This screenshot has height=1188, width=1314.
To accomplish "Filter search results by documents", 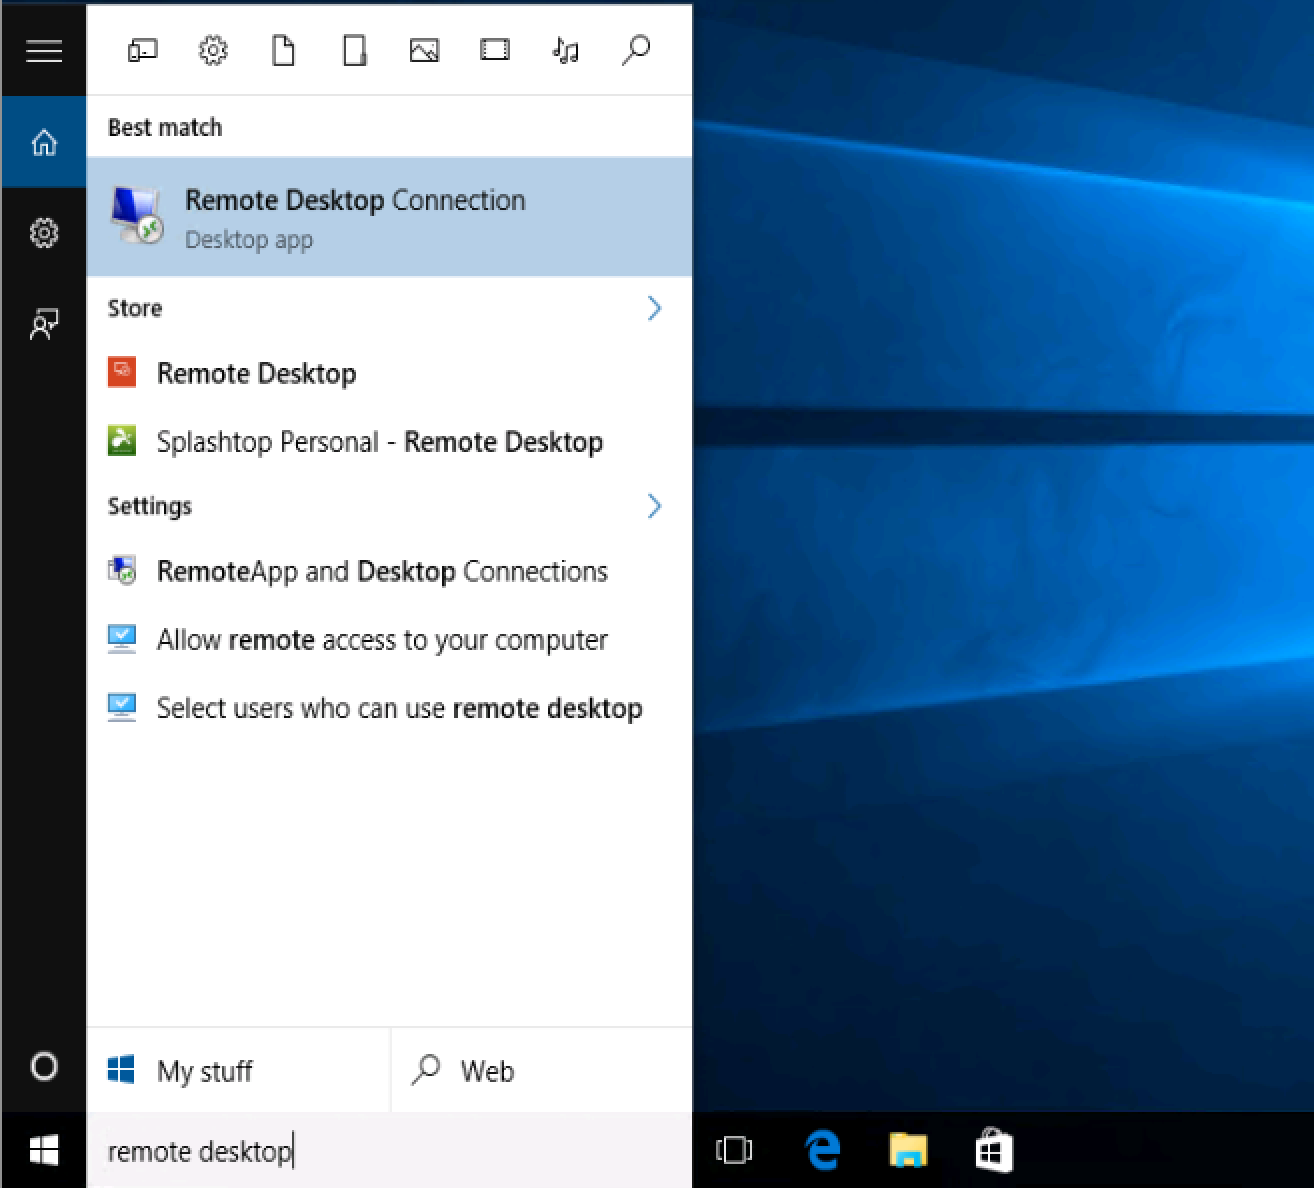I will click(x=283, y=50).
